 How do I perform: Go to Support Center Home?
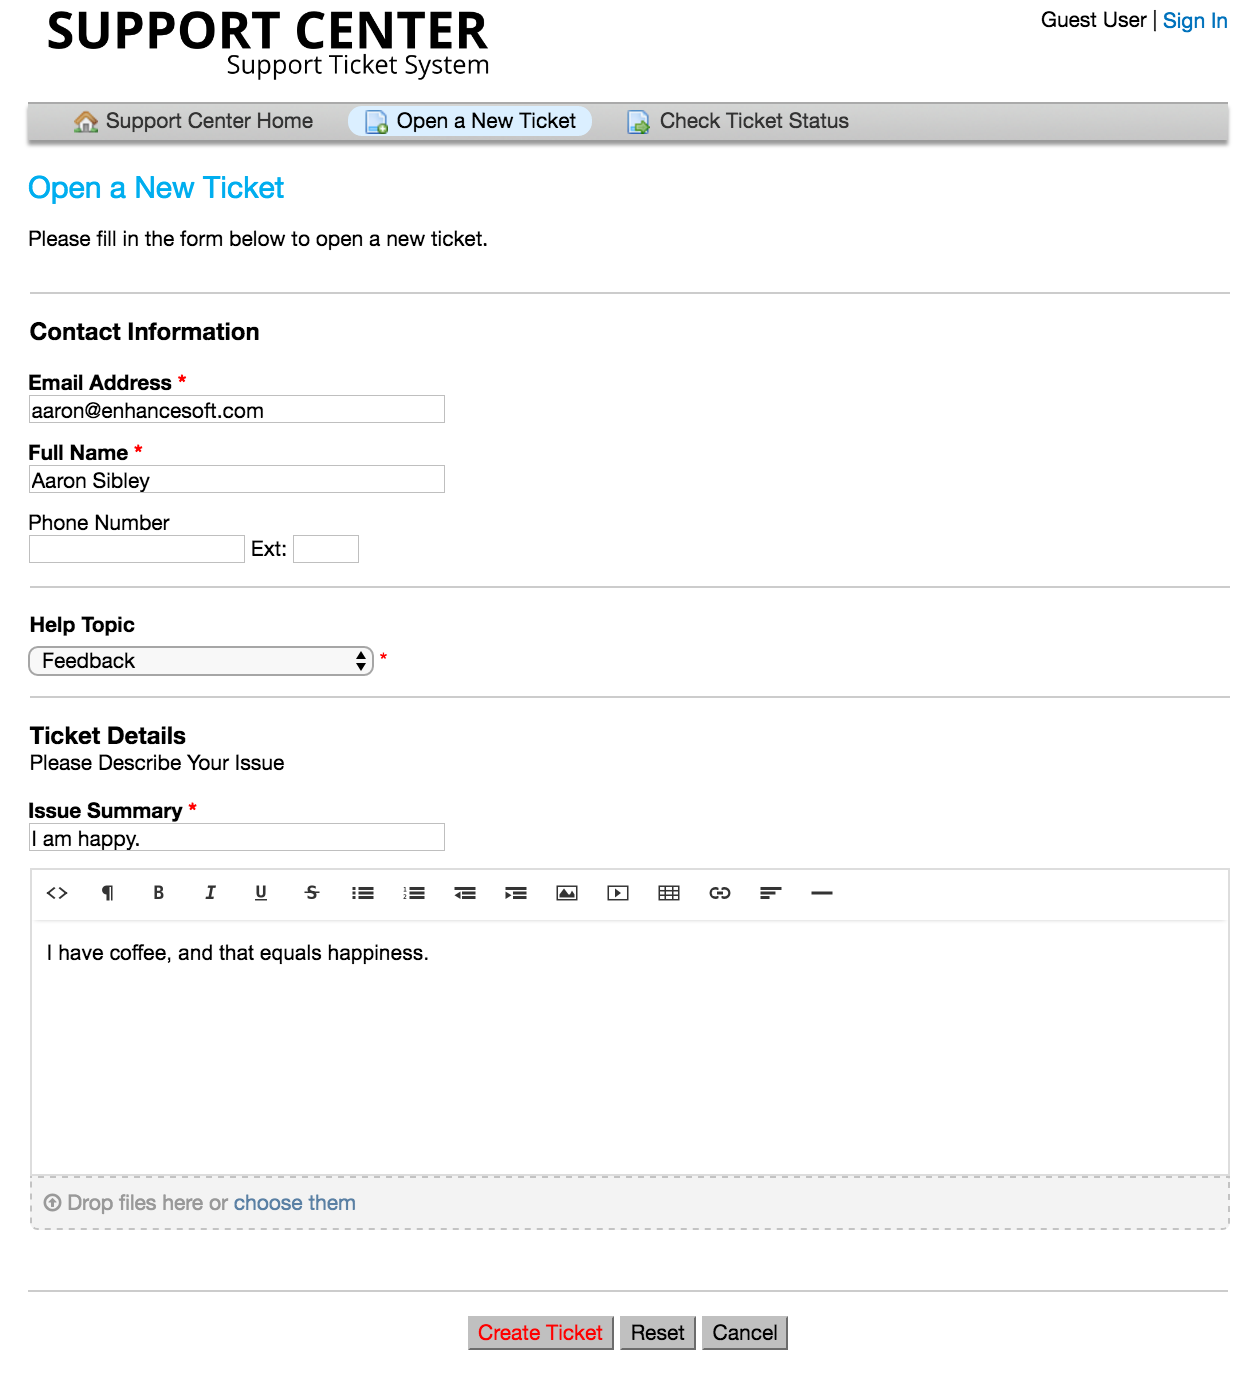point(209,120)
